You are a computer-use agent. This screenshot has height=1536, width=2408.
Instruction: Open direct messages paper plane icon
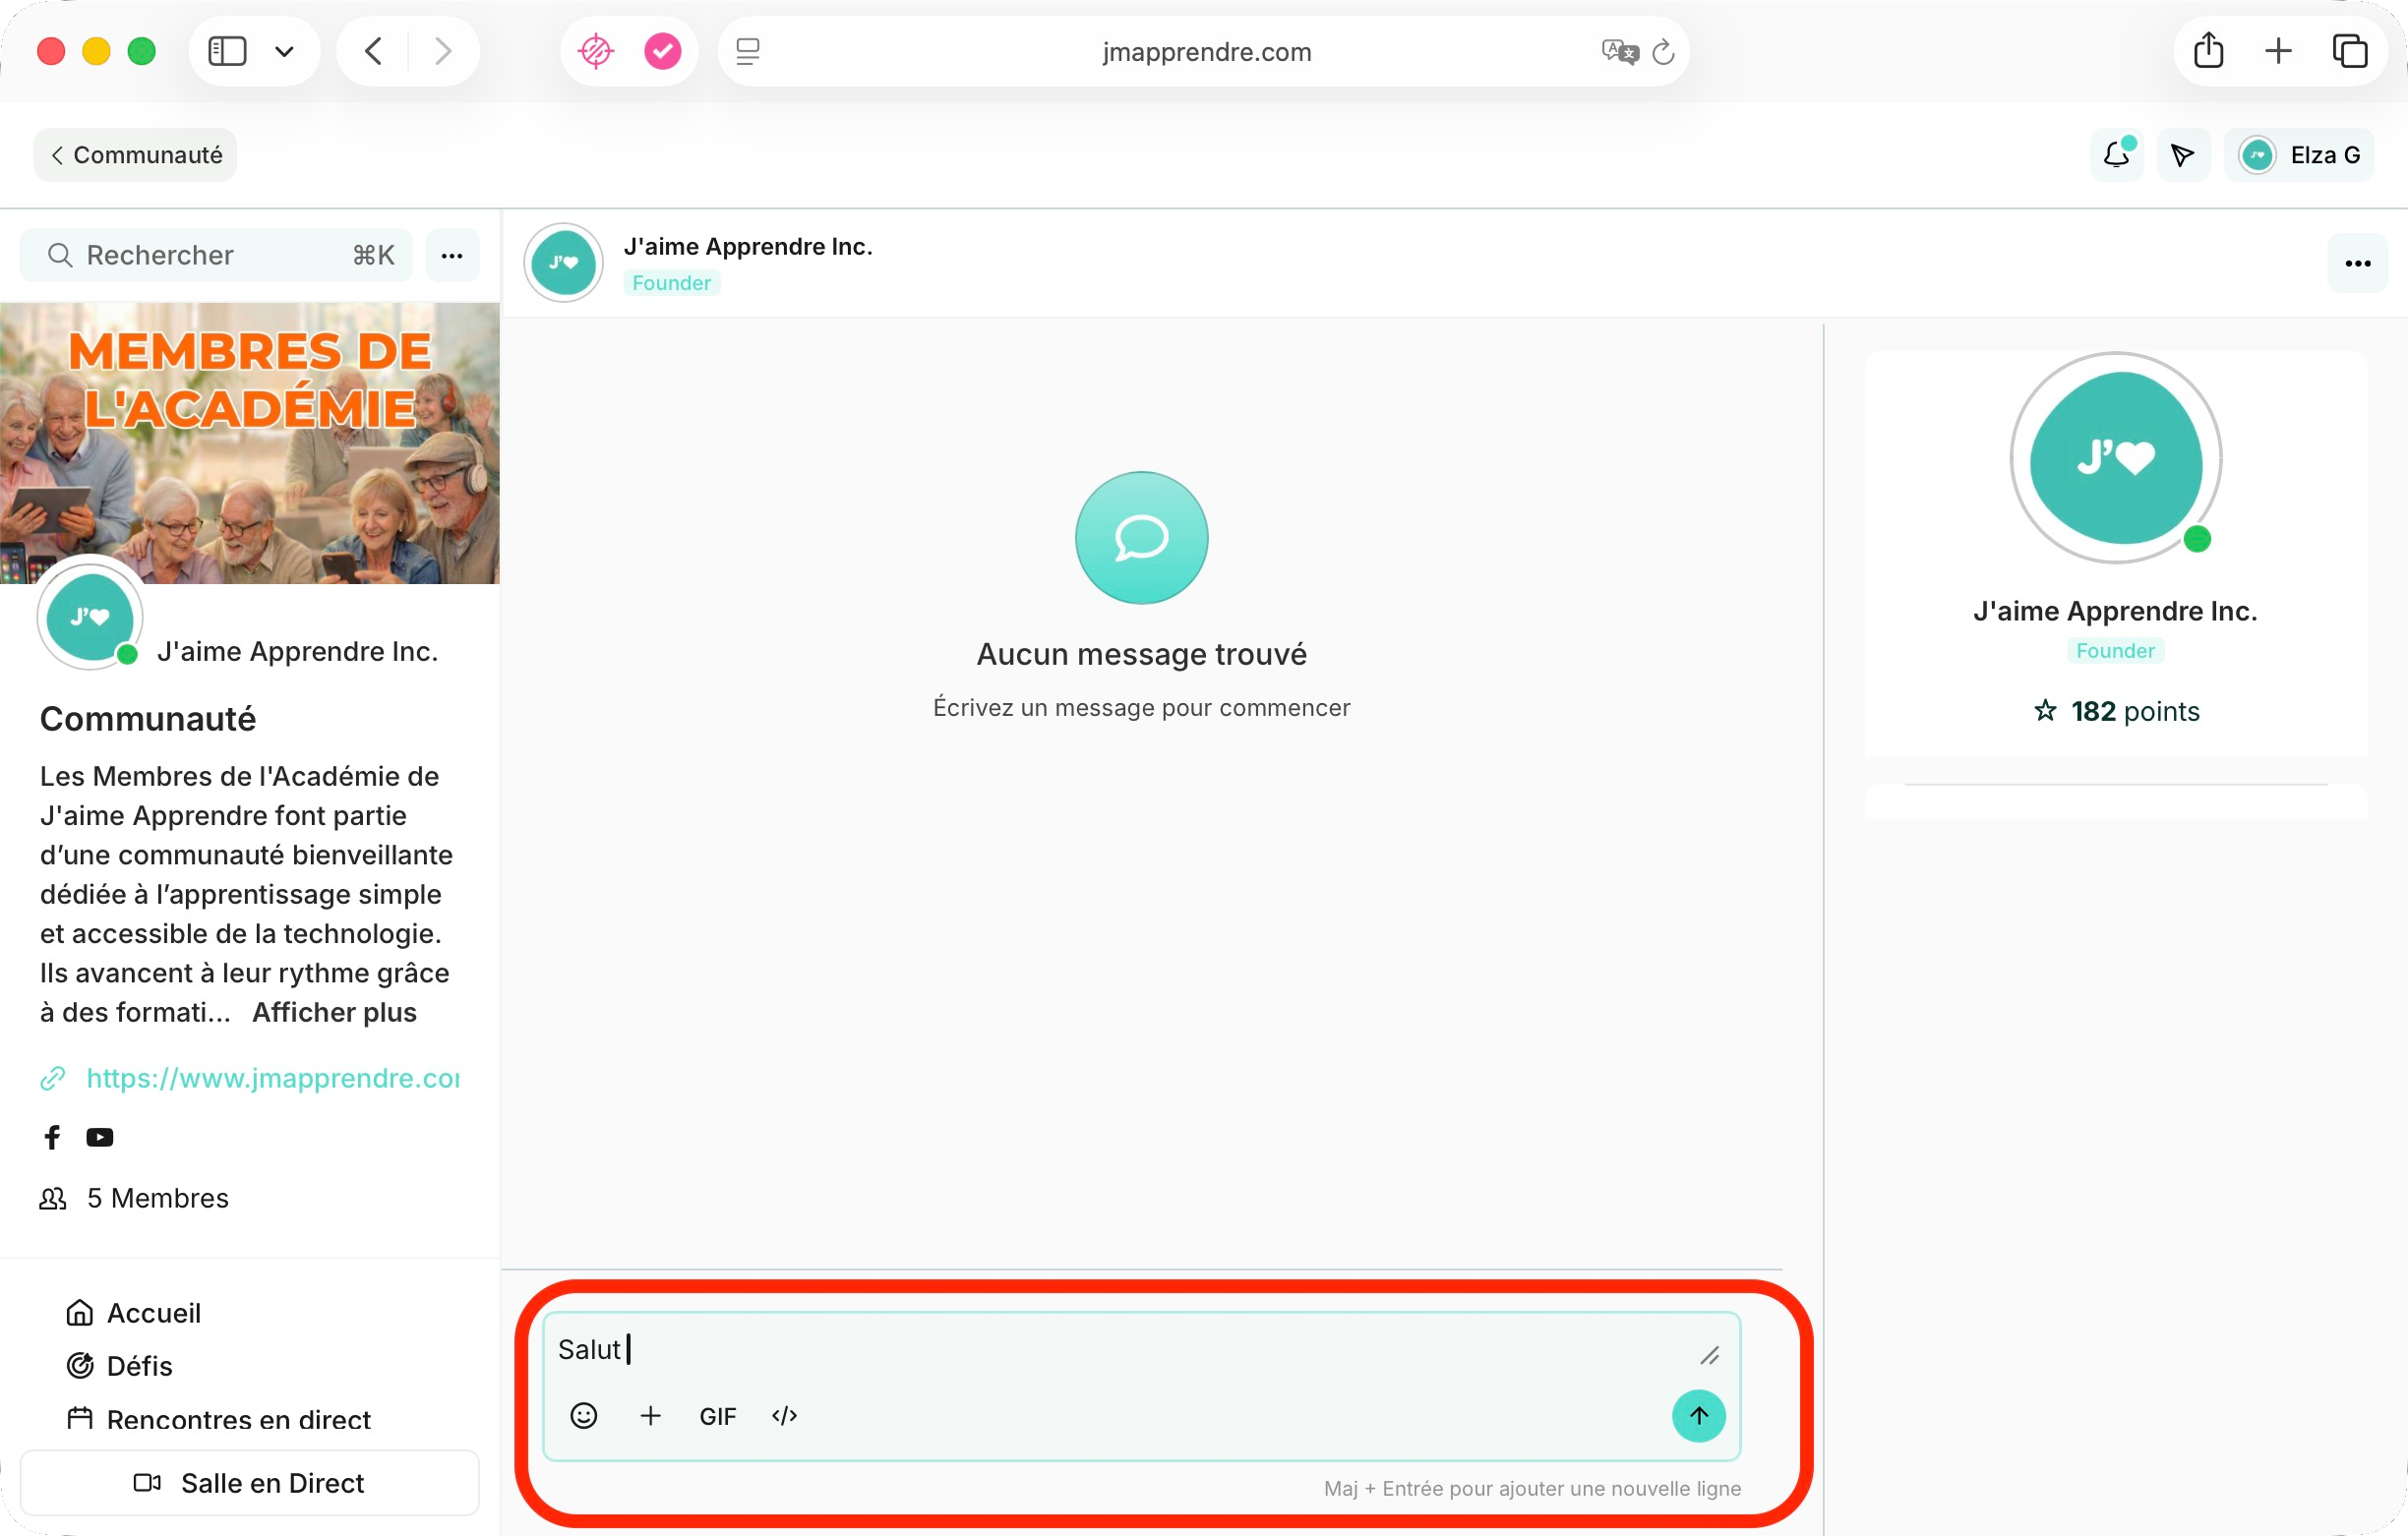(x=2183, y=155)
